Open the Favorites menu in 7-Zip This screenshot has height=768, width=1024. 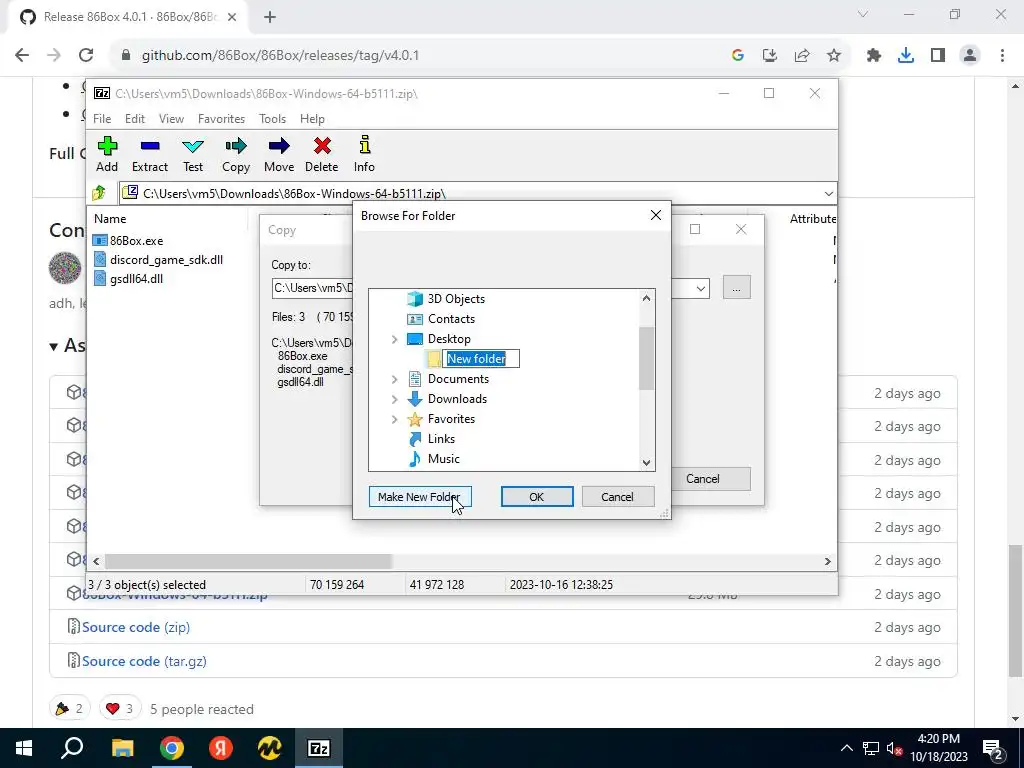(221, 119)
